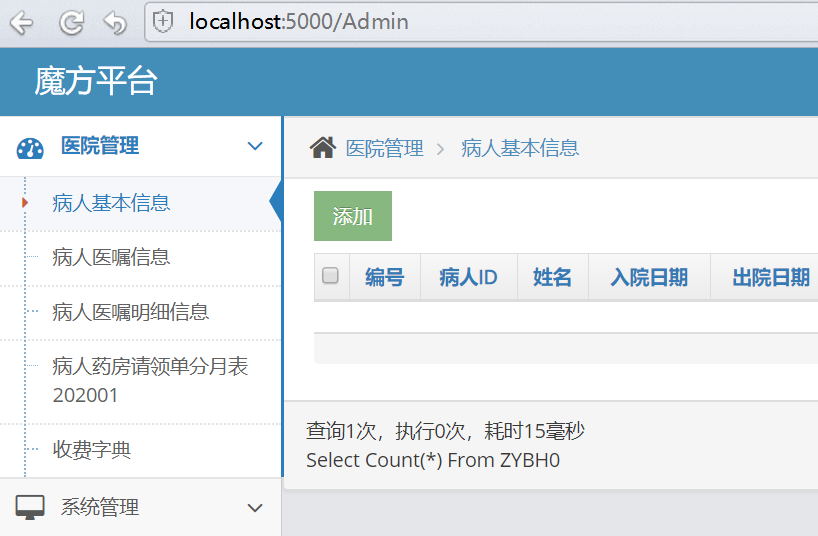This screenshot has width=818, height=536.
Task: Click the address bar showing localhost:5000/Admin
Action: pos(480,22)
